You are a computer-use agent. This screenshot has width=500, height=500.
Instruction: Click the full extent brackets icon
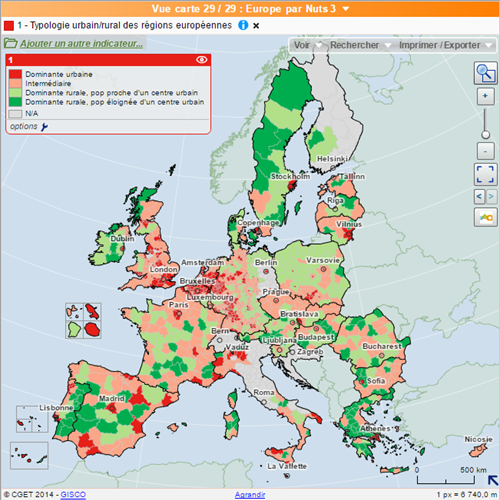(485, 174)
